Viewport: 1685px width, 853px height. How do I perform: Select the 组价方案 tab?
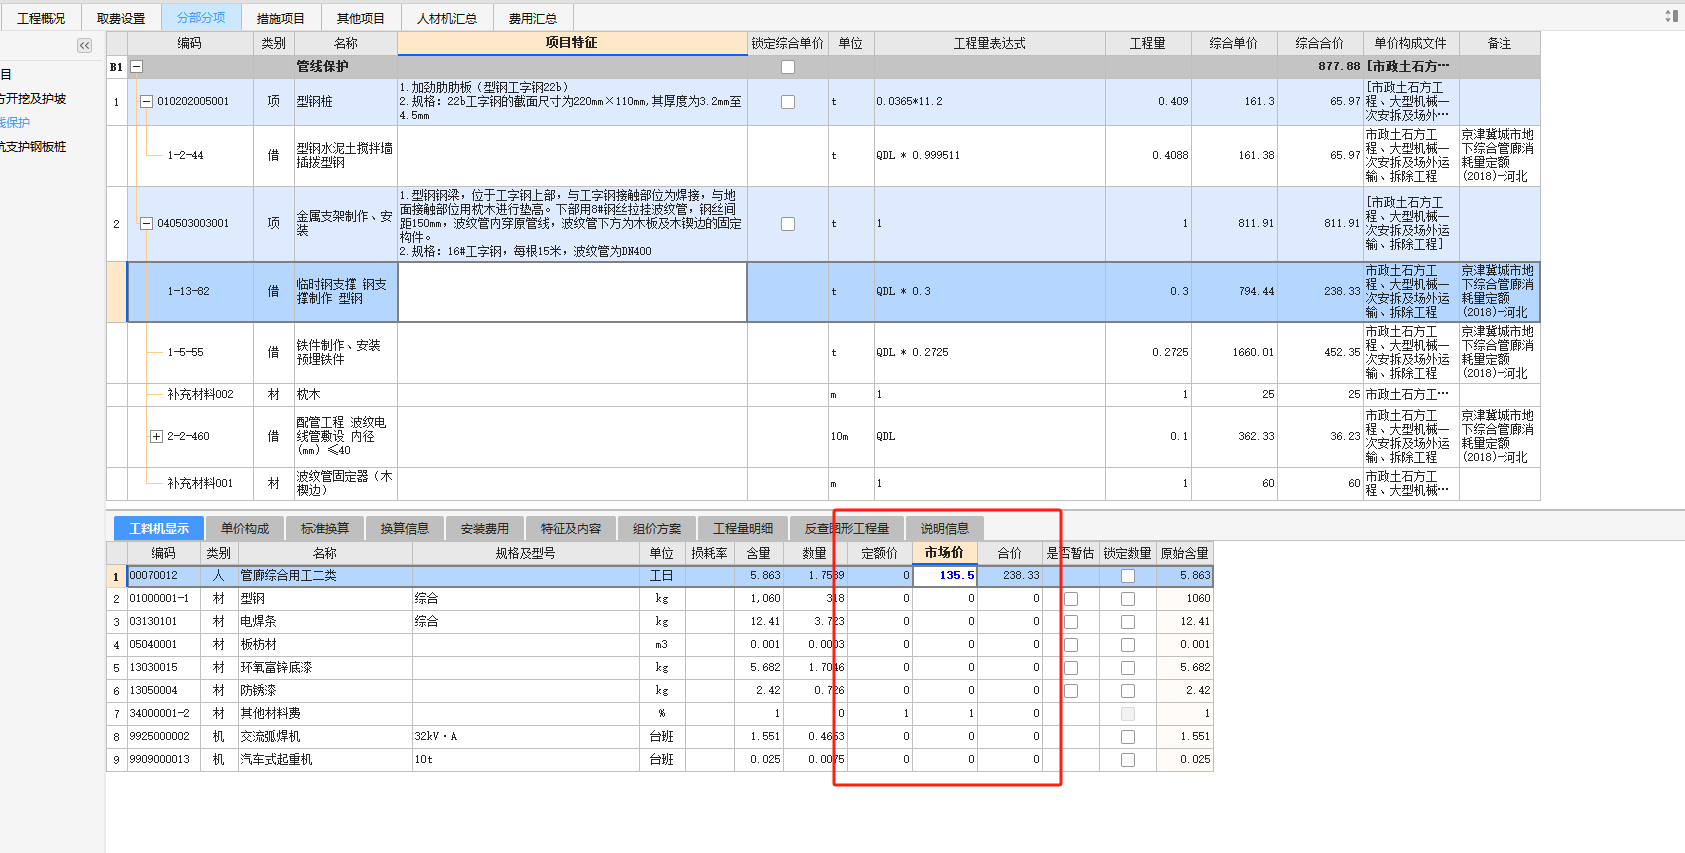click(x=657, y=528)
